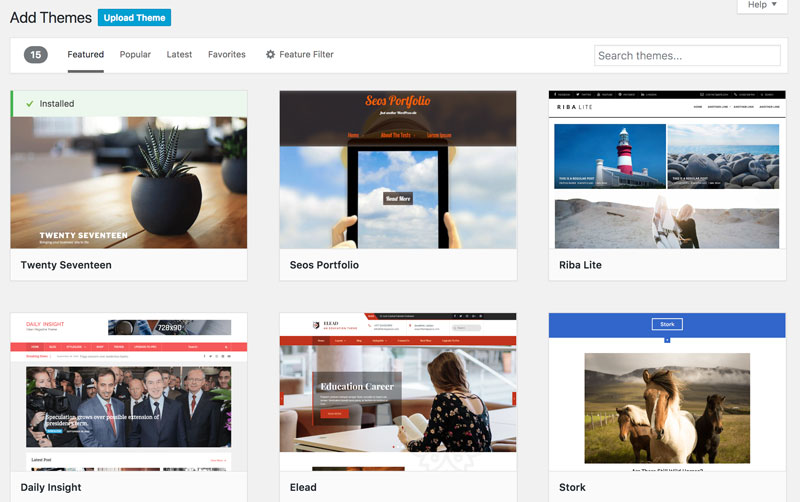Select the Stork theme screenshot
800x502 pixels.
[x=667, y=392]
